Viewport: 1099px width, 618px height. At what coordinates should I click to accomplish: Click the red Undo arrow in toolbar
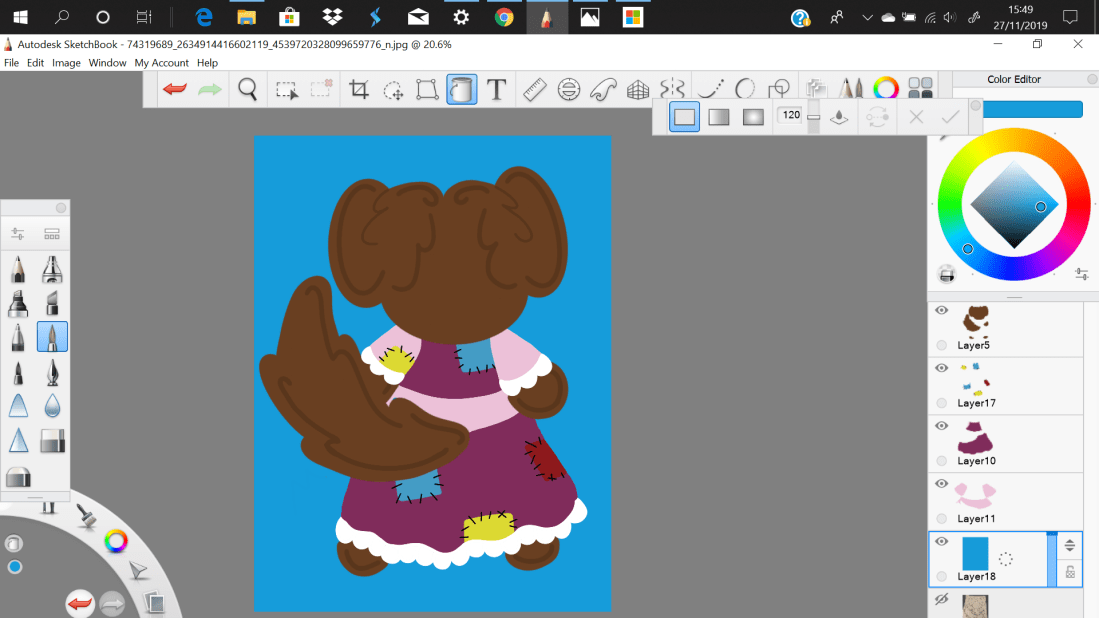click(x=175, y=90)
